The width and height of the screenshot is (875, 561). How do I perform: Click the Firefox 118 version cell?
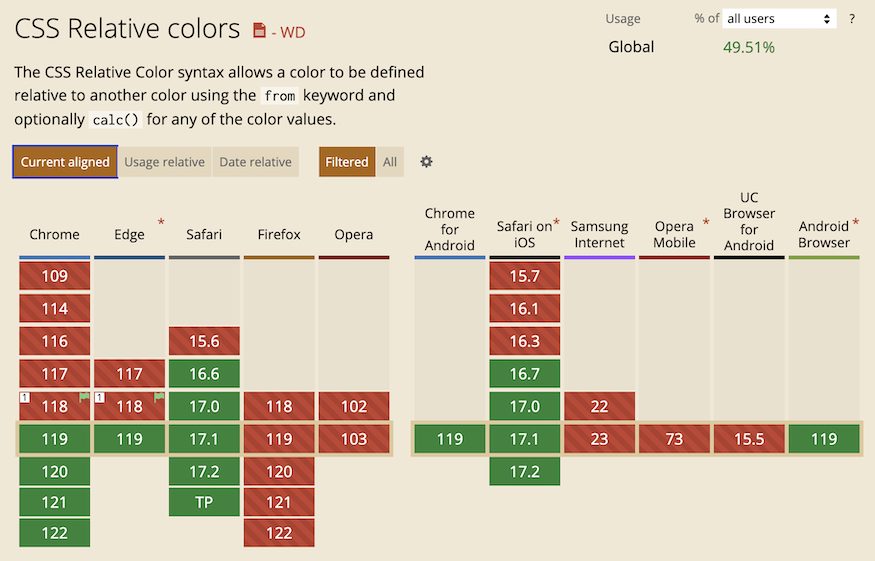(279, 406)
